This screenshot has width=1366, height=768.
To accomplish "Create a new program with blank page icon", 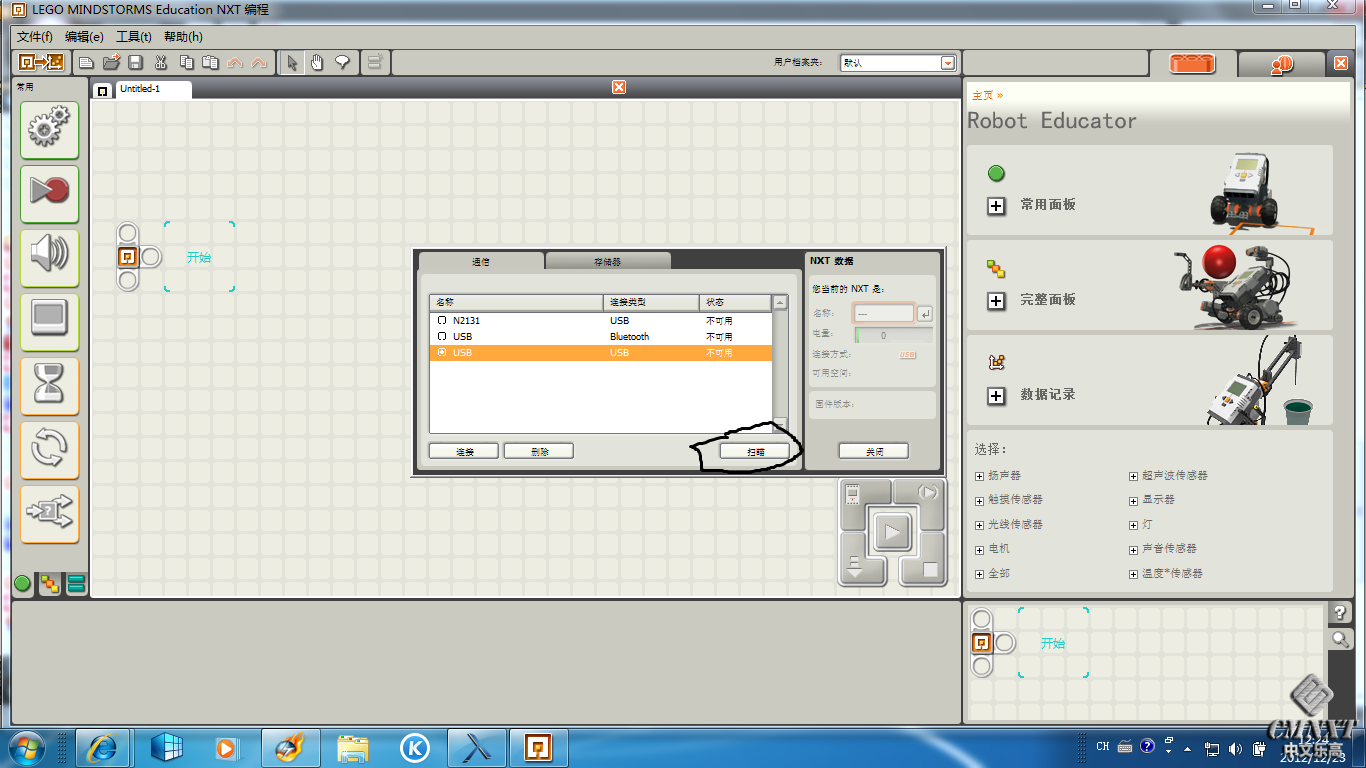I will 87,63.
